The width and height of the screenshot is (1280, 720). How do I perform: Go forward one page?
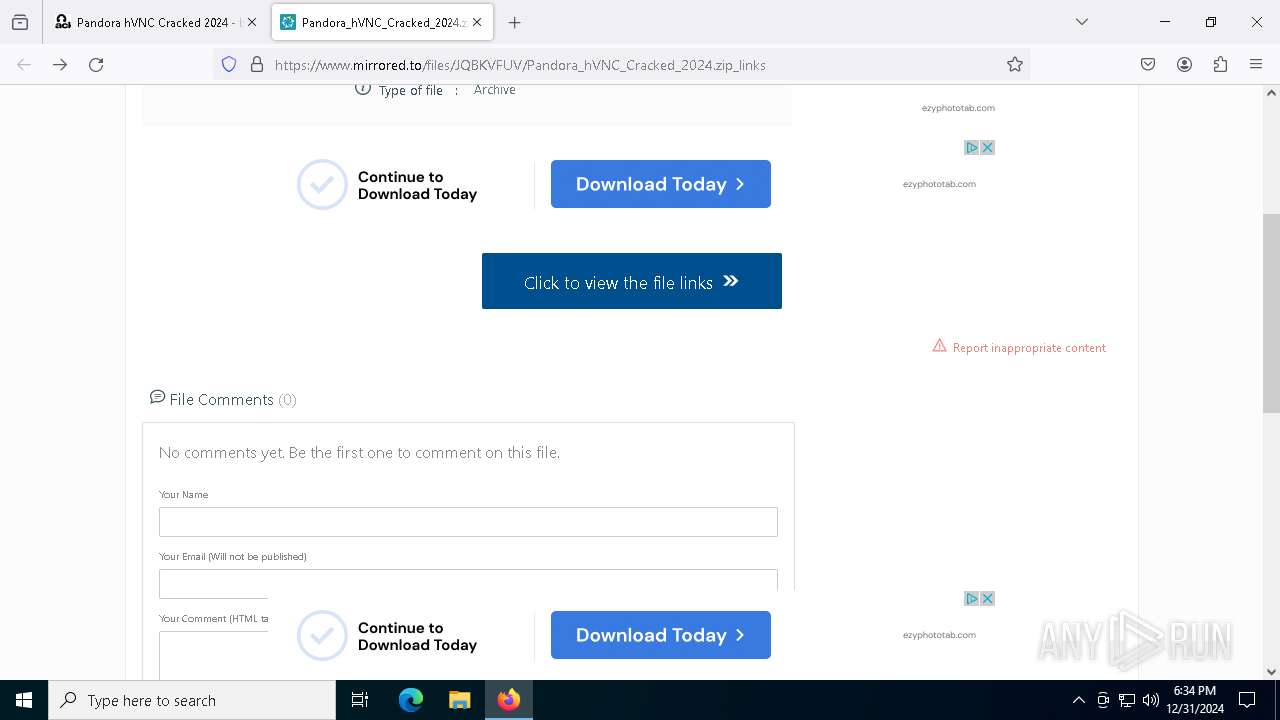[60, 64]
